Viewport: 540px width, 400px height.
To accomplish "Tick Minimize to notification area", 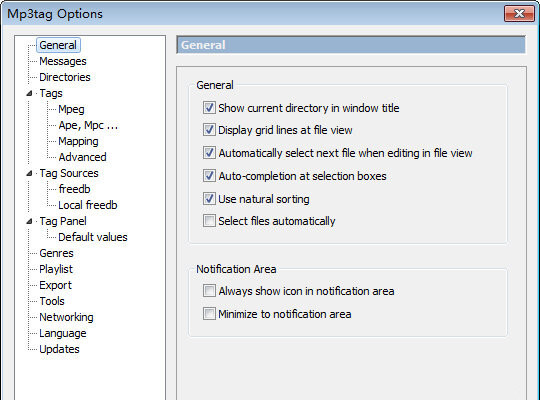I will (x=209, y=314).
